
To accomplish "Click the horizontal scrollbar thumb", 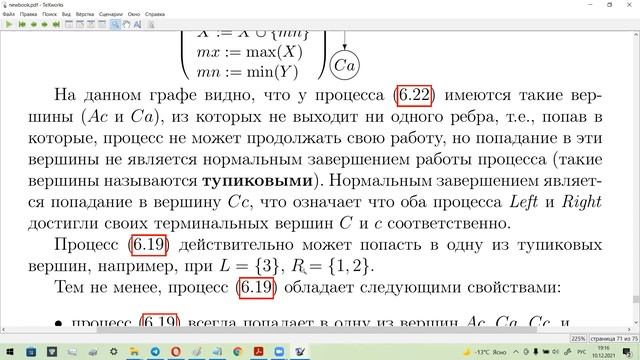I will pos(316,330).
